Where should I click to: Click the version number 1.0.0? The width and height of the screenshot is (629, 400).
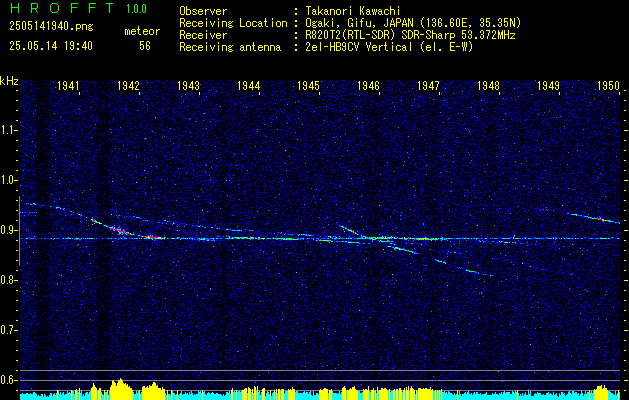click(x=136, y=8)
